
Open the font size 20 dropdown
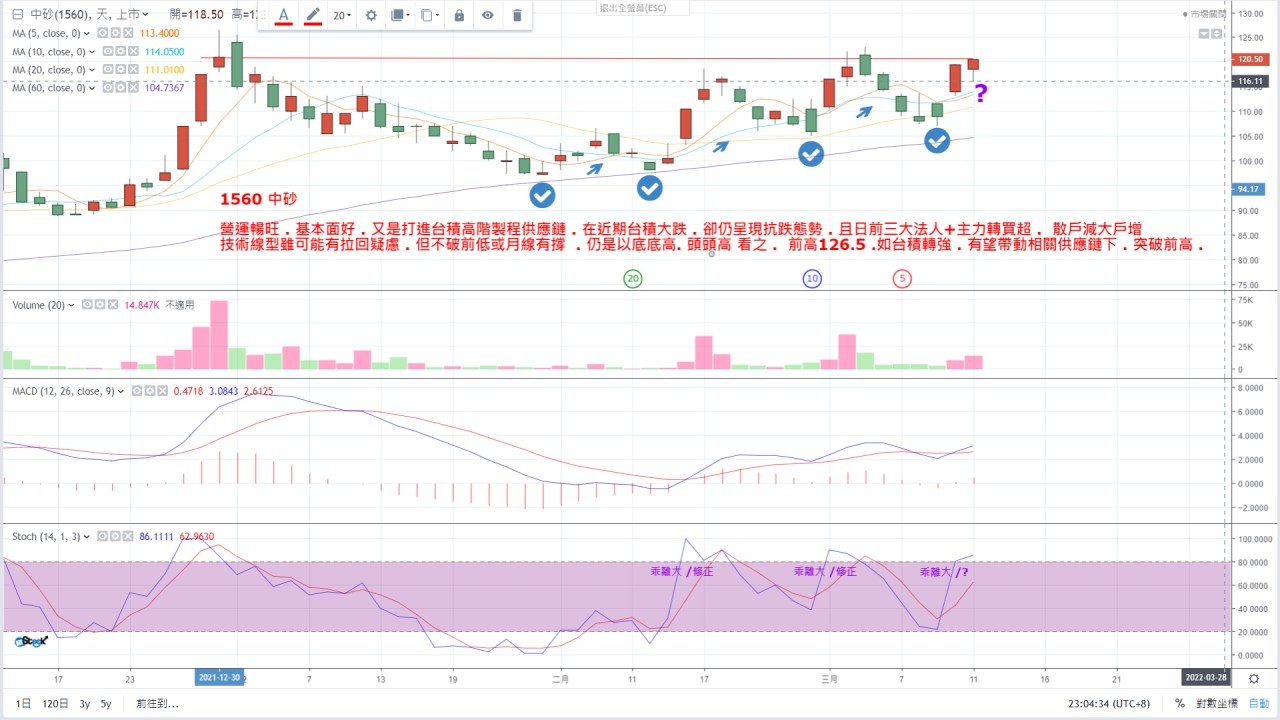[x=343, y=15]
